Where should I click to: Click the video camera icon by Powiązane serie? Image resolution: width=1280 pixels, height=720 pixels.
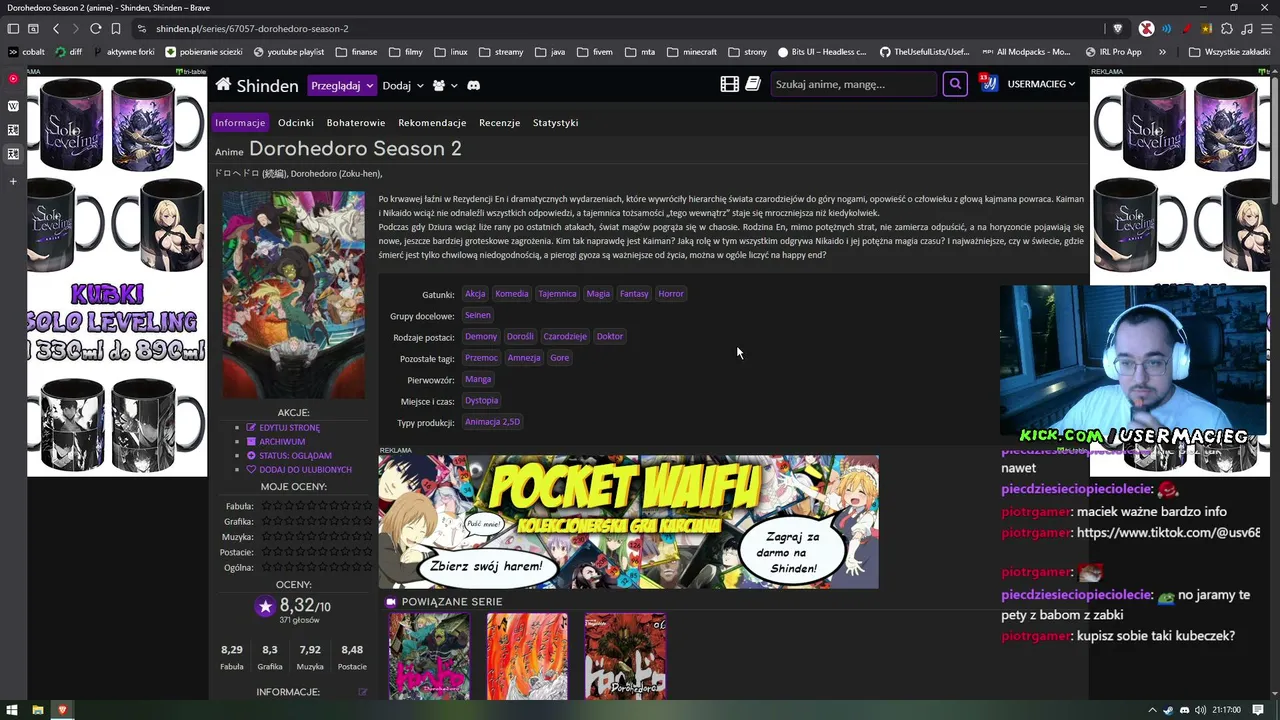(391, 602)
